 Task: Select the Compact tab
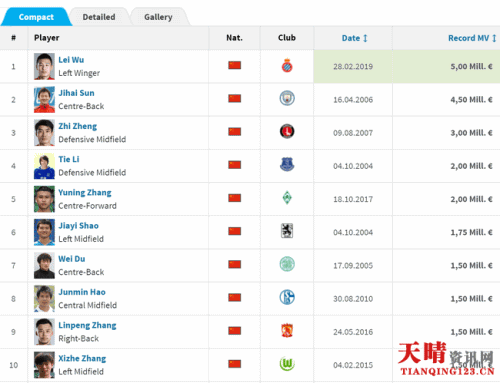point(36,17)
